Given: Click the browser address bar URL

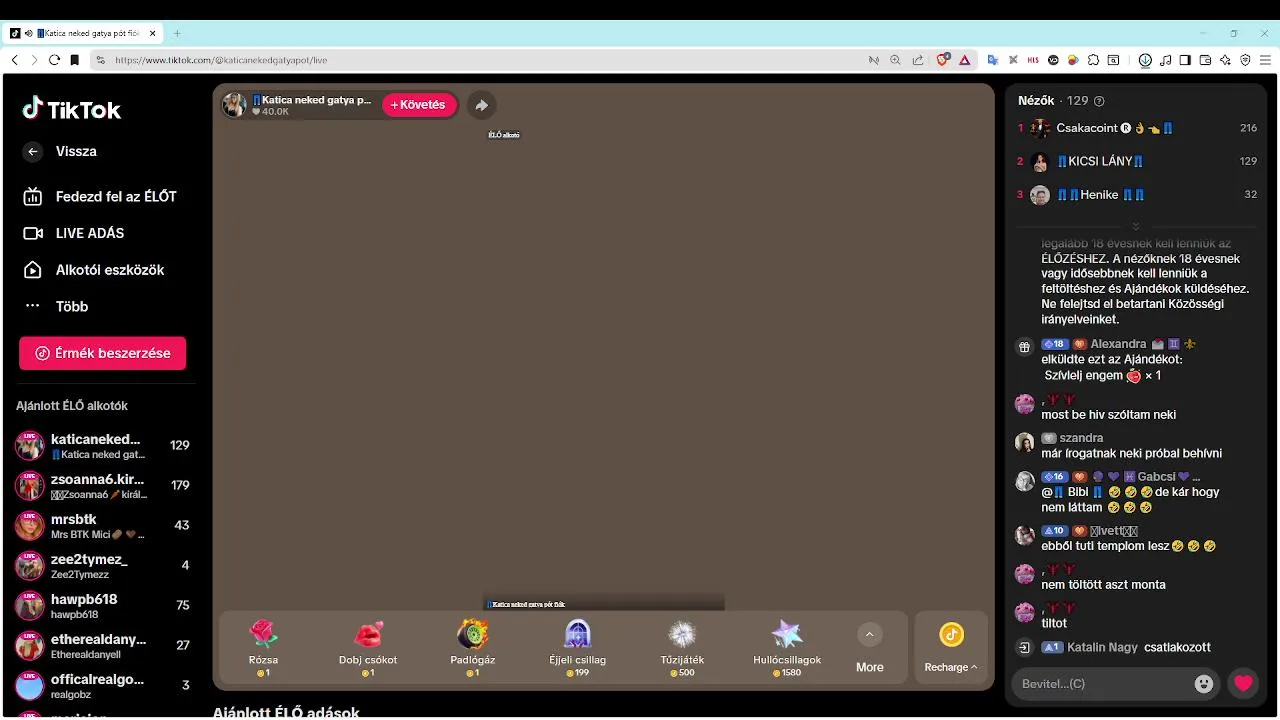Looking at the screenshot, I should click(221, 60).
